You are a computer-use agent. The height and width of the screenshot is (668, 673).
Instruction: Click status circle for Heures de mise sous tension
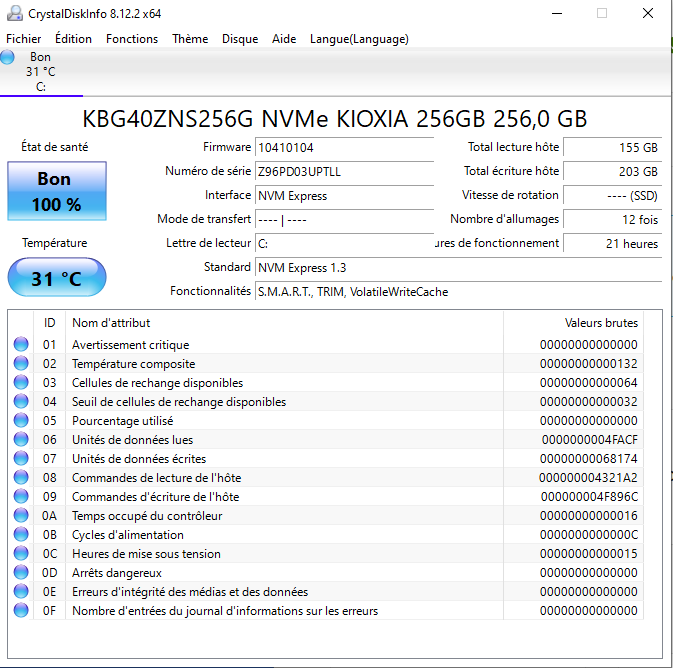click(21, 553)
